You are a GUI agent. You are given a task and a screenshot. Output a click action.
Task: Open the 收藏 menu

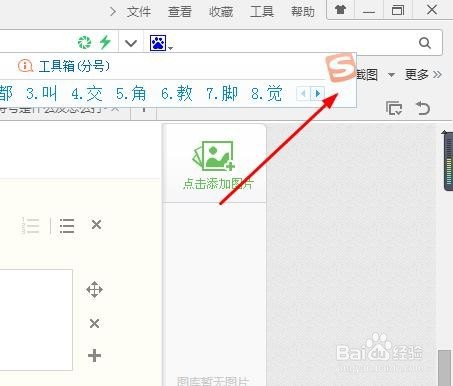(x=221, y=12)
